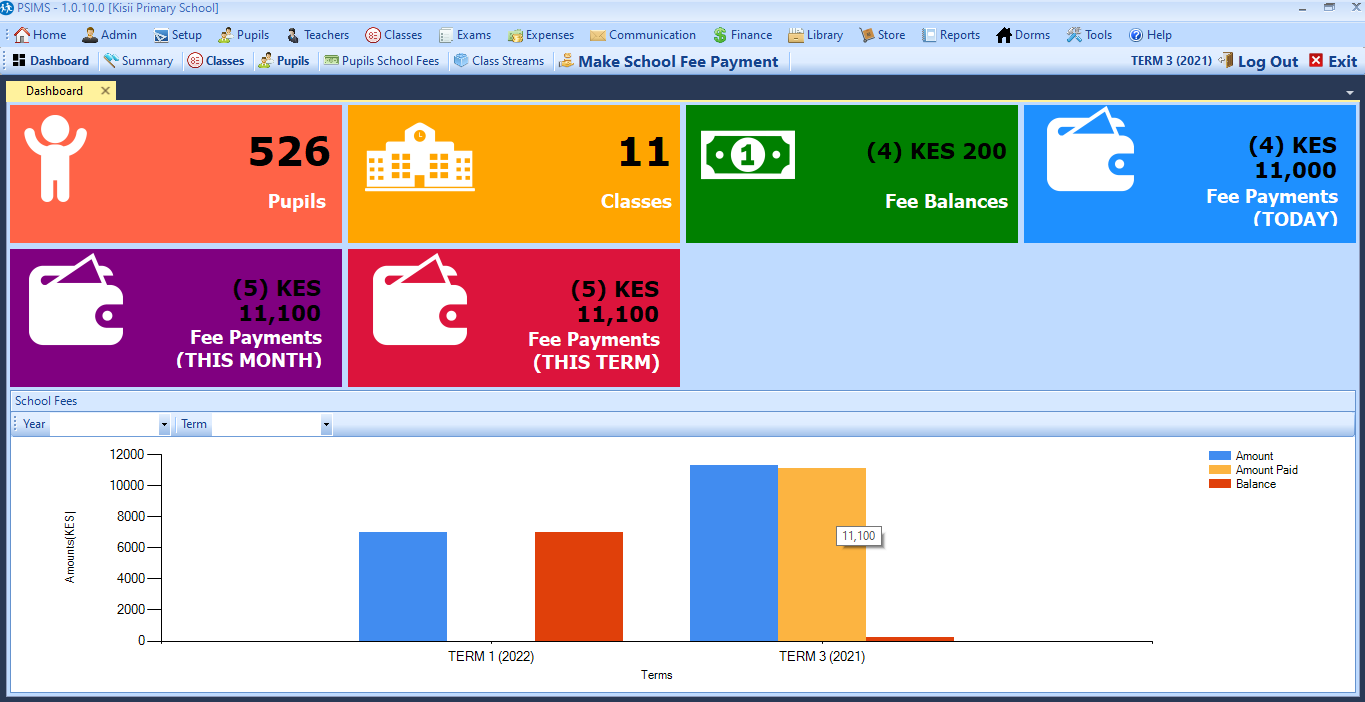Click the Exit button
Screen dimensions: 1365x702
pyautogui.click(x=1333, y=61)
